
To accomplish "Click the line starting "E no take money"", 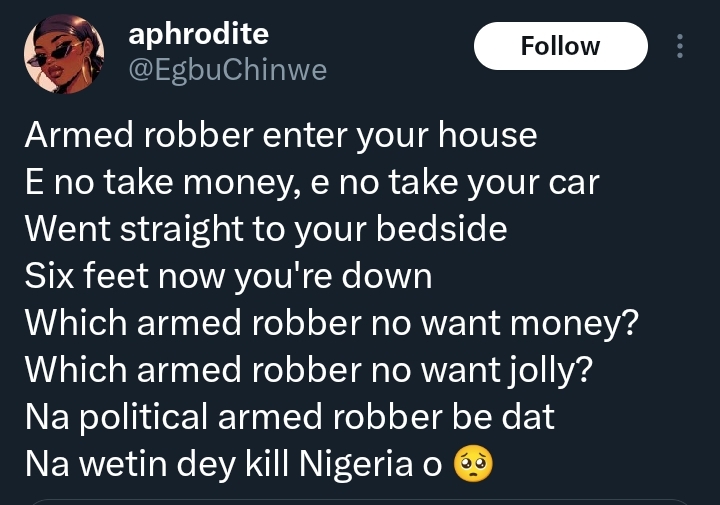I will point(311,182).
